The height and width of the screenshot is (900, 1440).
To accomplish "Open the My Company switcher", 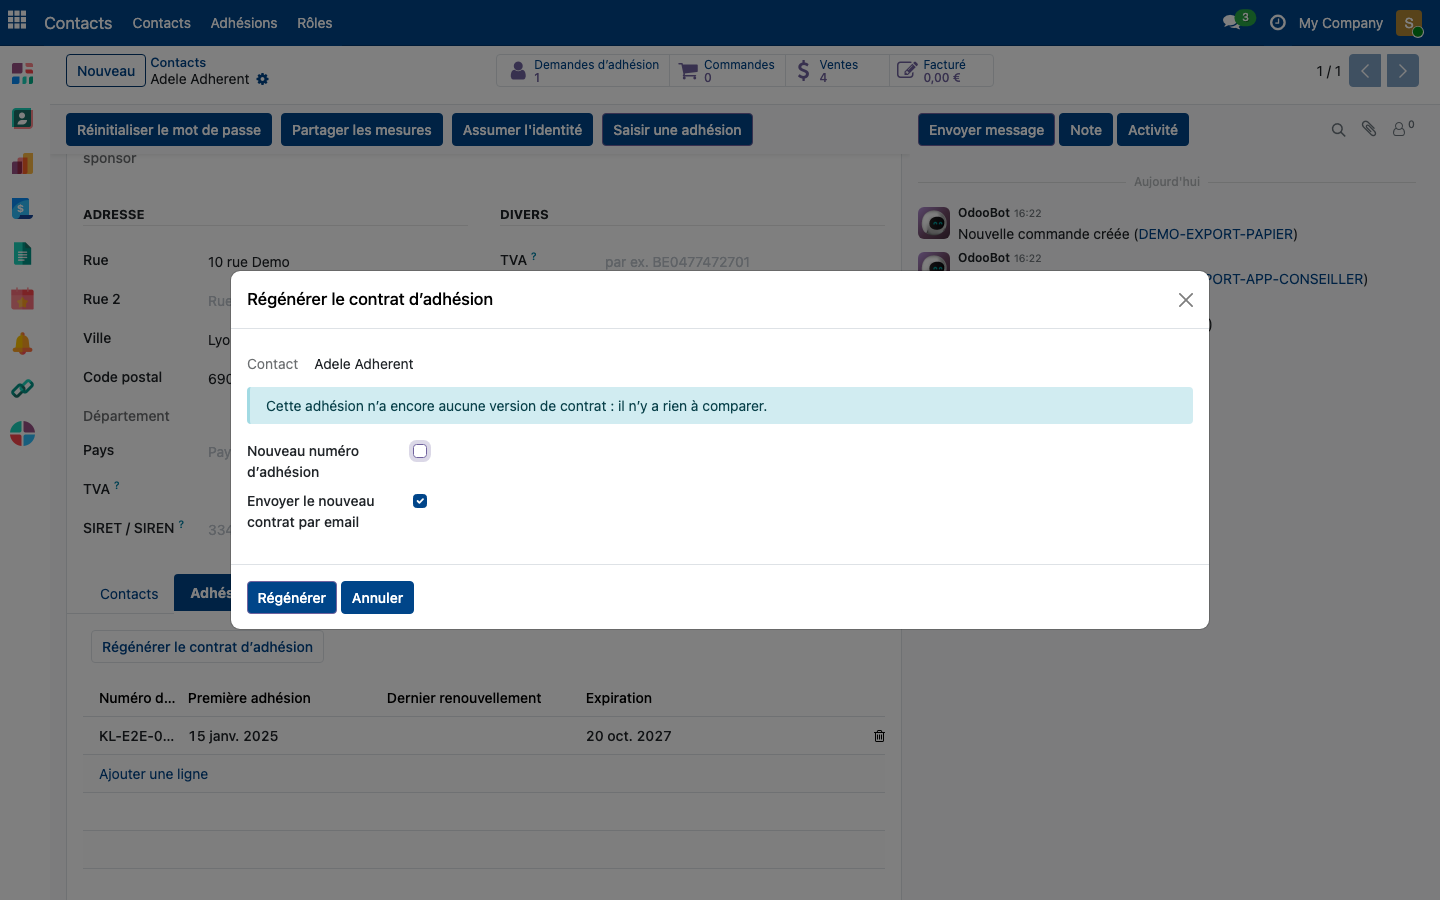I will [x=1340, y=23].
